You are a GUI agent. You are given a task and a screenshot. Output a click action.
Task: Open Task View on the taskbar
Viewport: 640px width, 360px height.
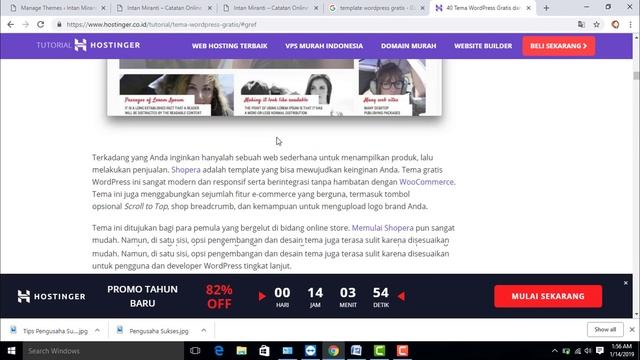click(x=195, y=351)
